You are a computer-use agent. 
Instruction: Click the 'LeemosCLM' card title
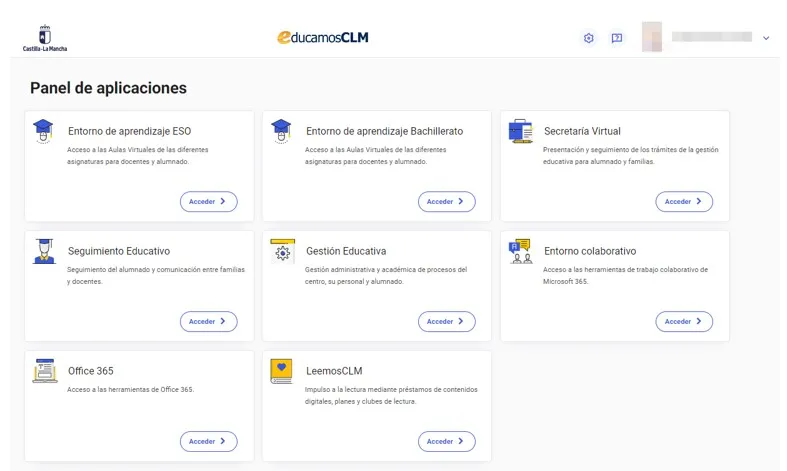(x=334, y=371)
